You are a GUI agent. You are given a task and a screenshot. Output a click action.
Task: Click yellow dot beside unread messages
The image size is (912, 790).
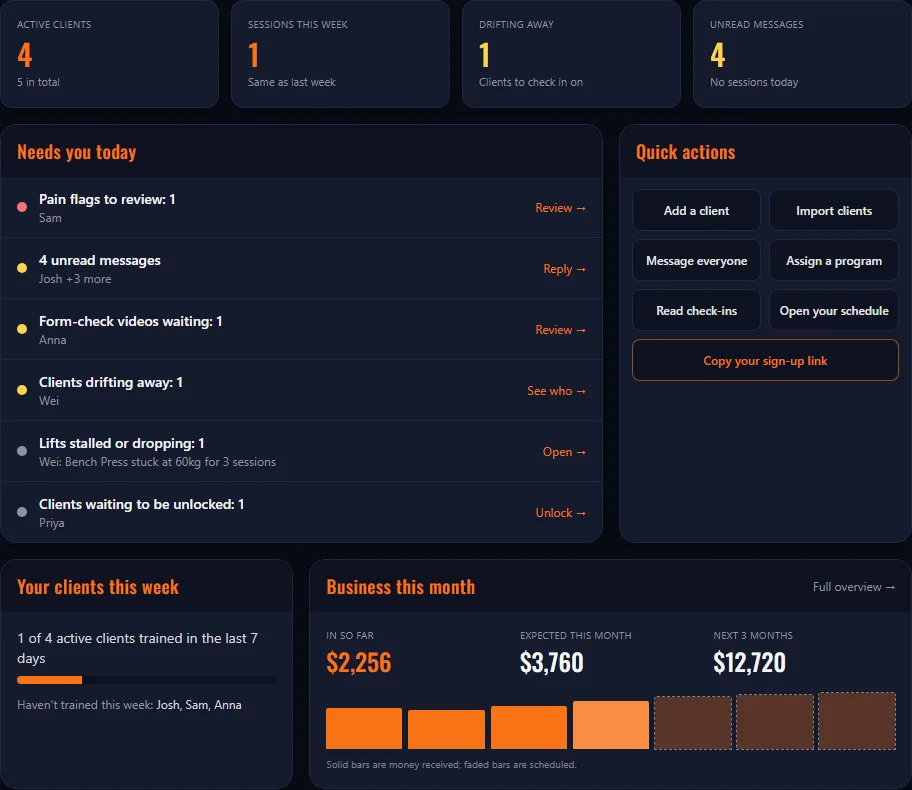[22, 268]
